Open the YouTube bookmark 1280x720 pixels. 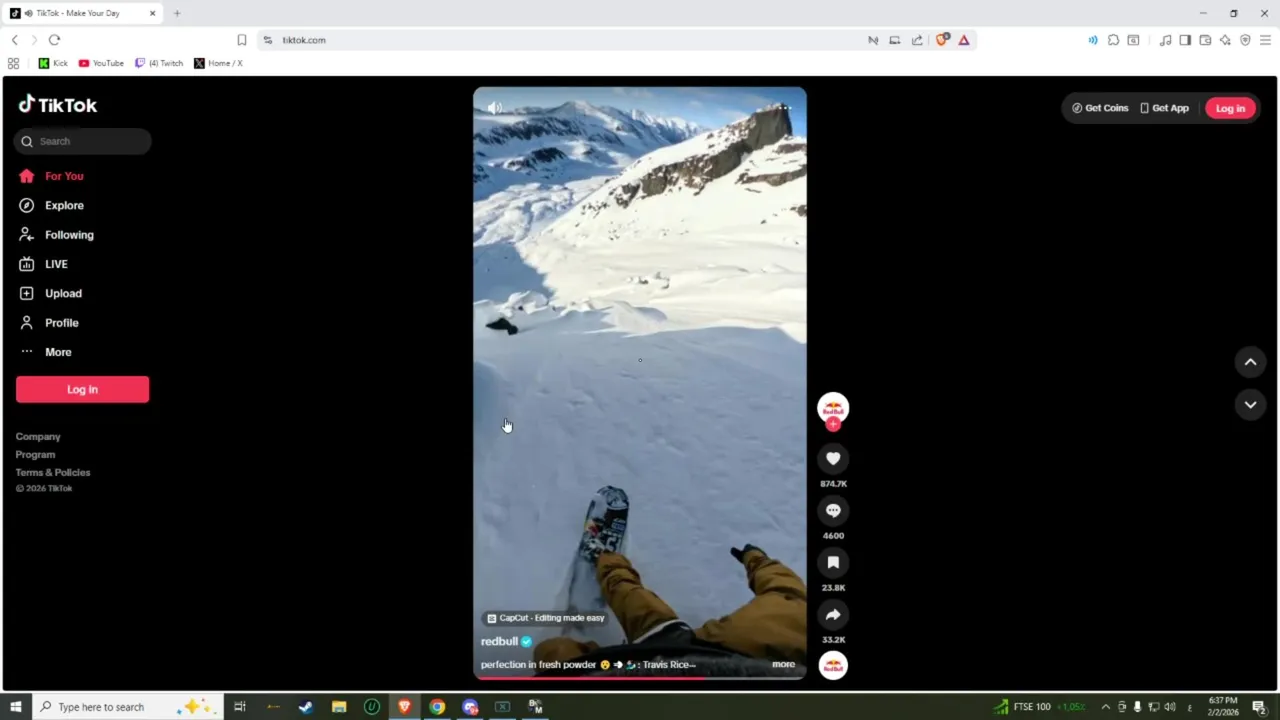(x=101, y=63)
